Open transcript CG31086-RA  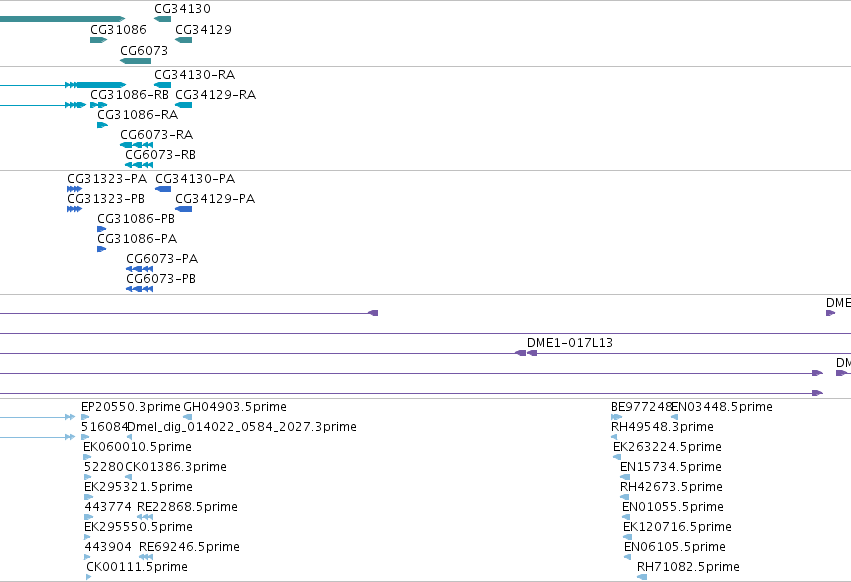102,125
